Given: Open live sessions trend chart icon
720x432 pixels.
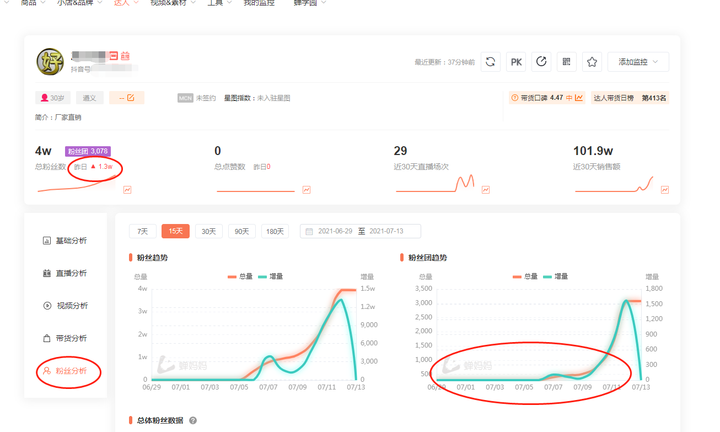Looking at the screenshot, I should tap(485, 190).
